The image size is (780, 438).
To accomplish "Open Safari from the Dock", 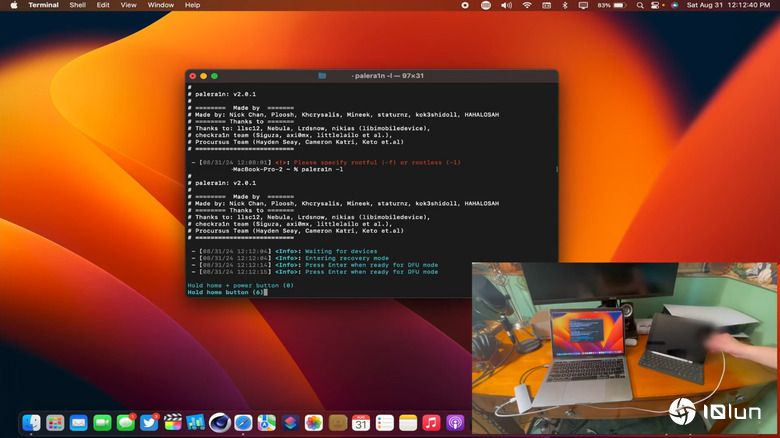I will pos(243,423).
